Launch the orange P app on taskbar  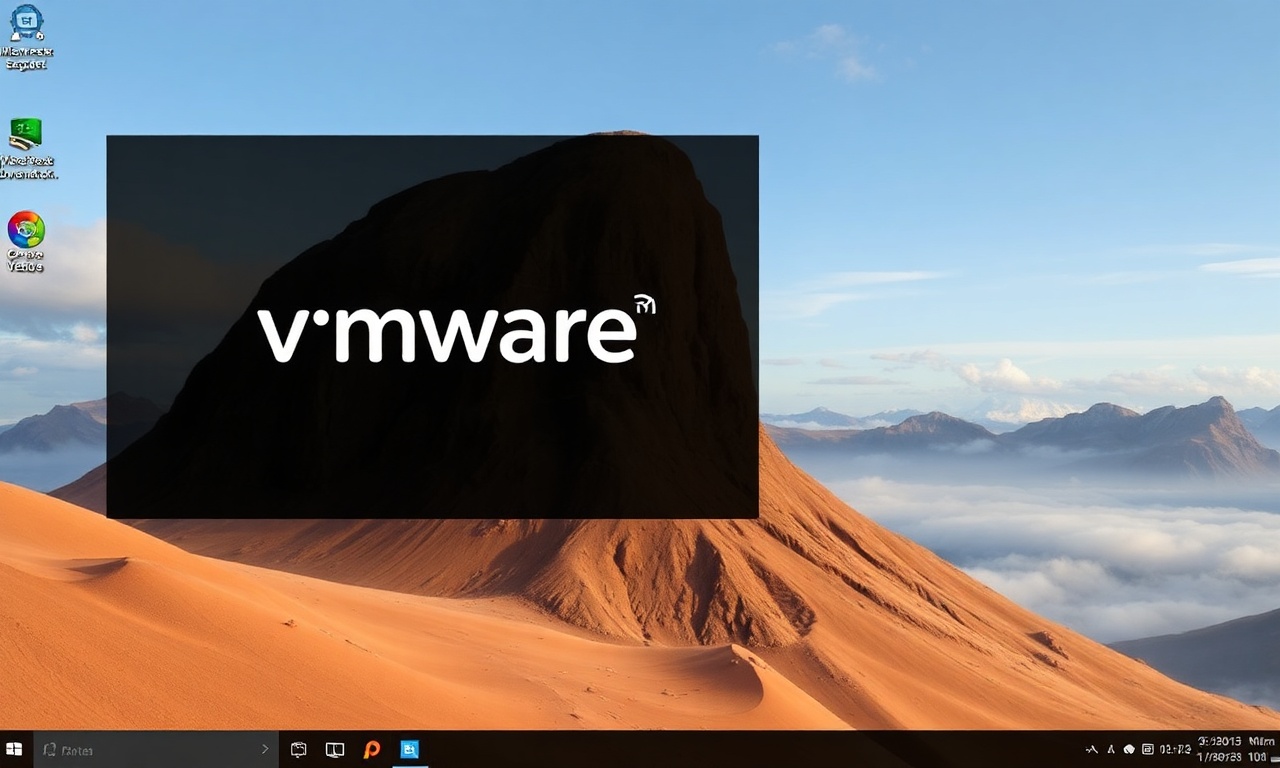point(372,749)
